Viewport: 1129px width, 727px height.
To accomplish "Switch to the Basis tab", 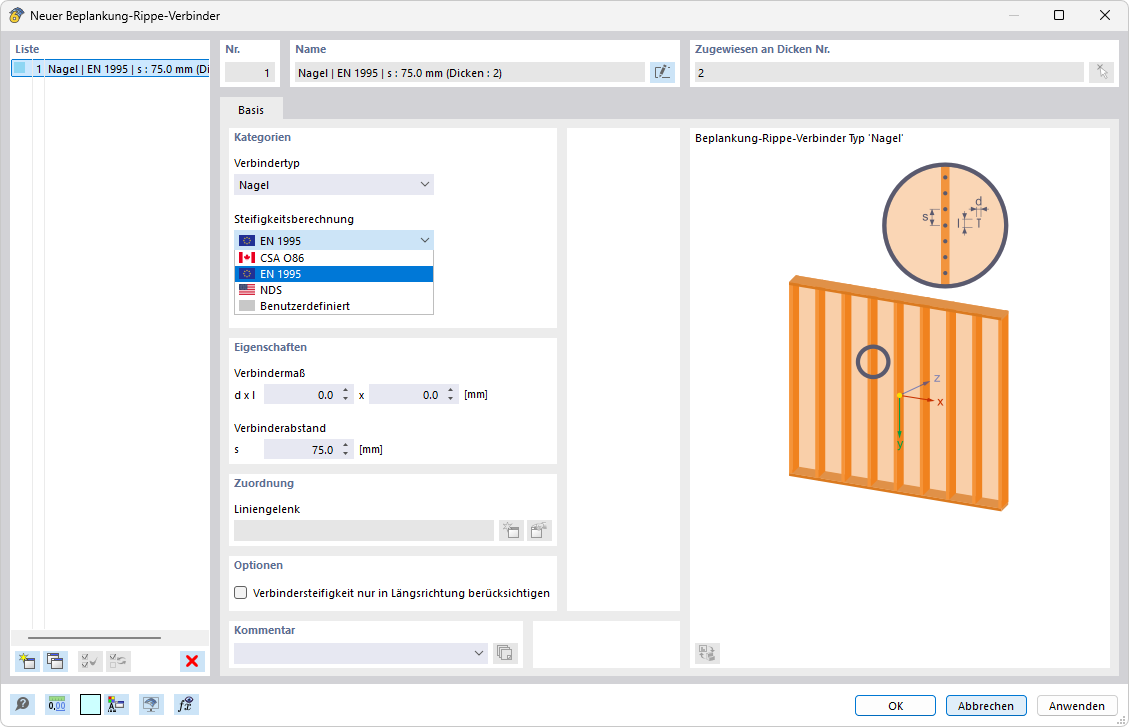I will click(x=251, y=110).
